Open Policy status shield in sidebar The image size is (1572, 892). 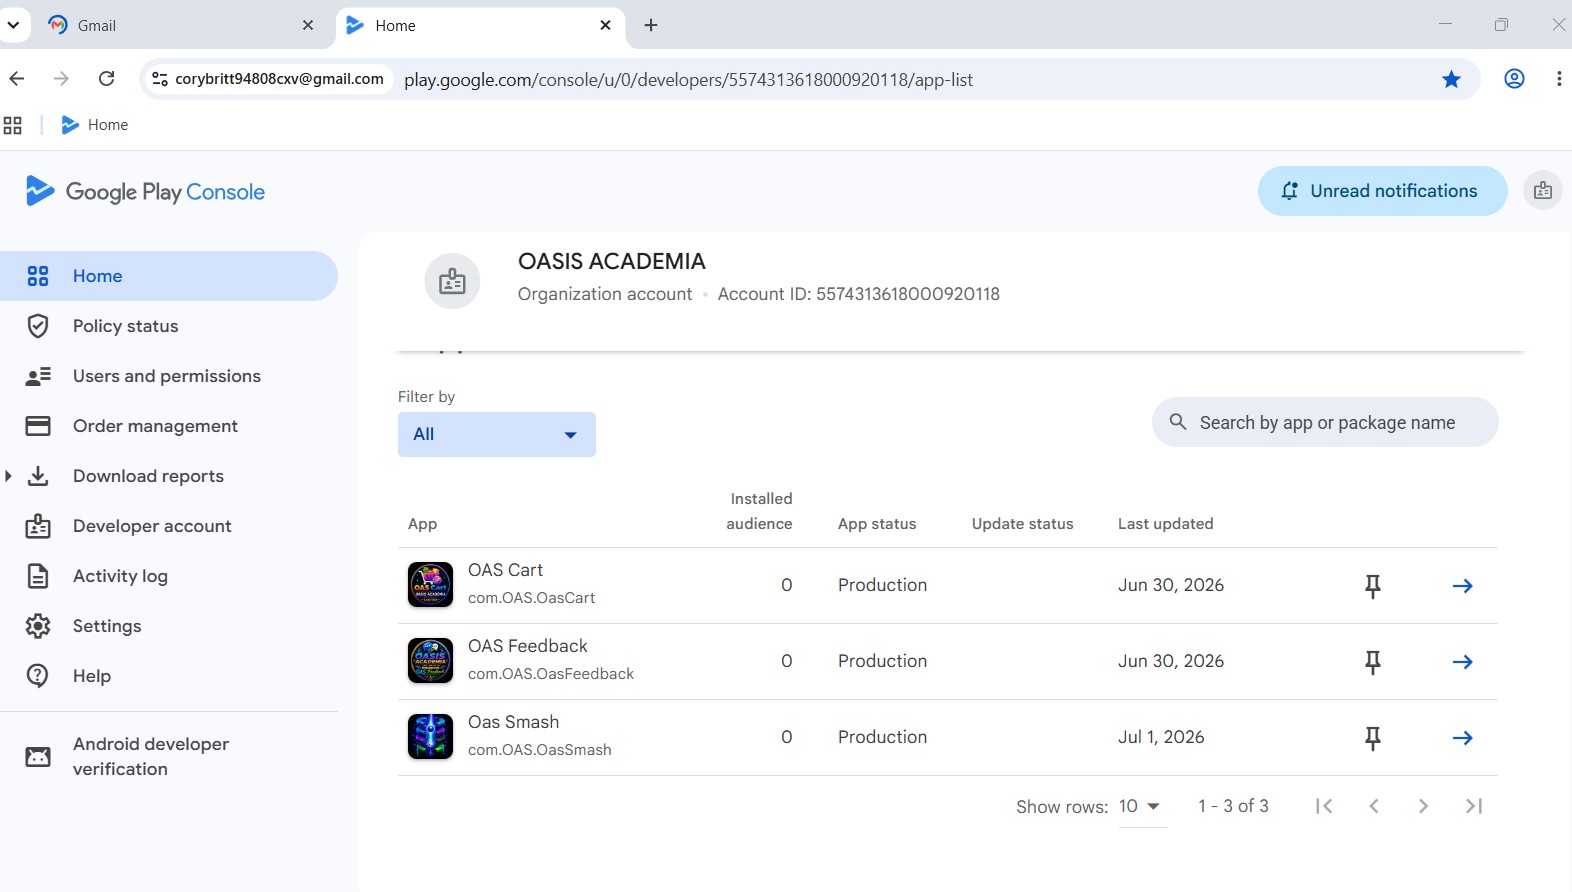38,326
